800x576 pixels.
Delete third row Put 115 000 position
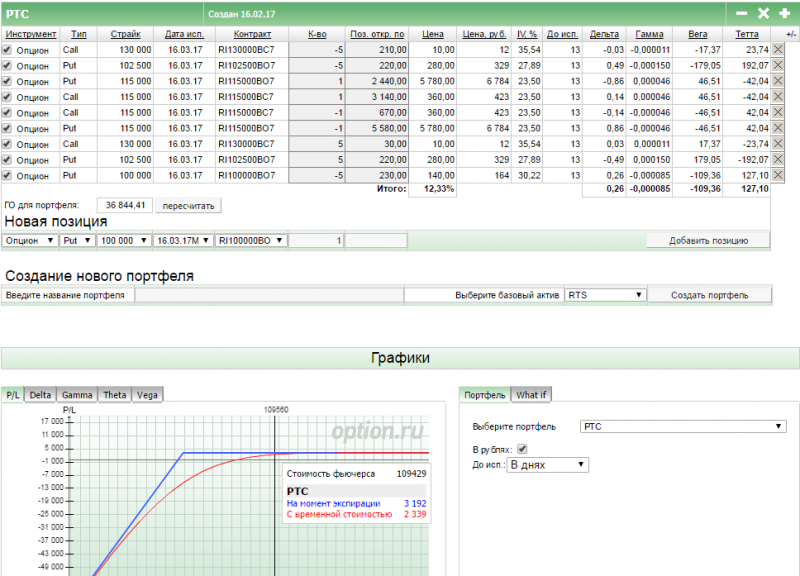click(x=779, y=81)
